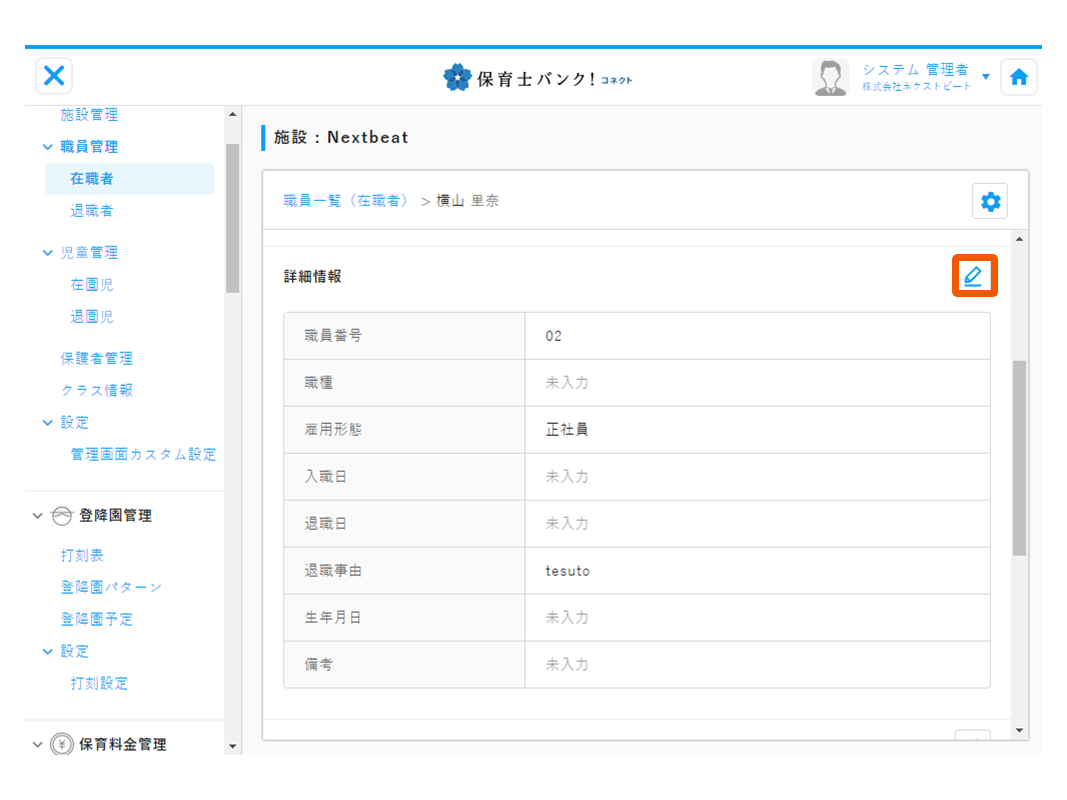Click the user avatar icon
This screenshot has width=1067, height=800.
pos(830,77)
